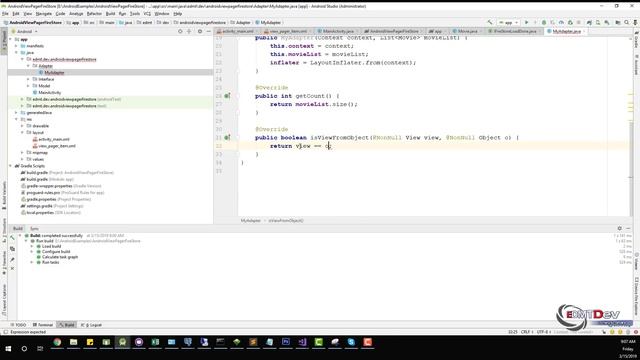Select MyAdapter in the project tree

[x=54, y=73]
